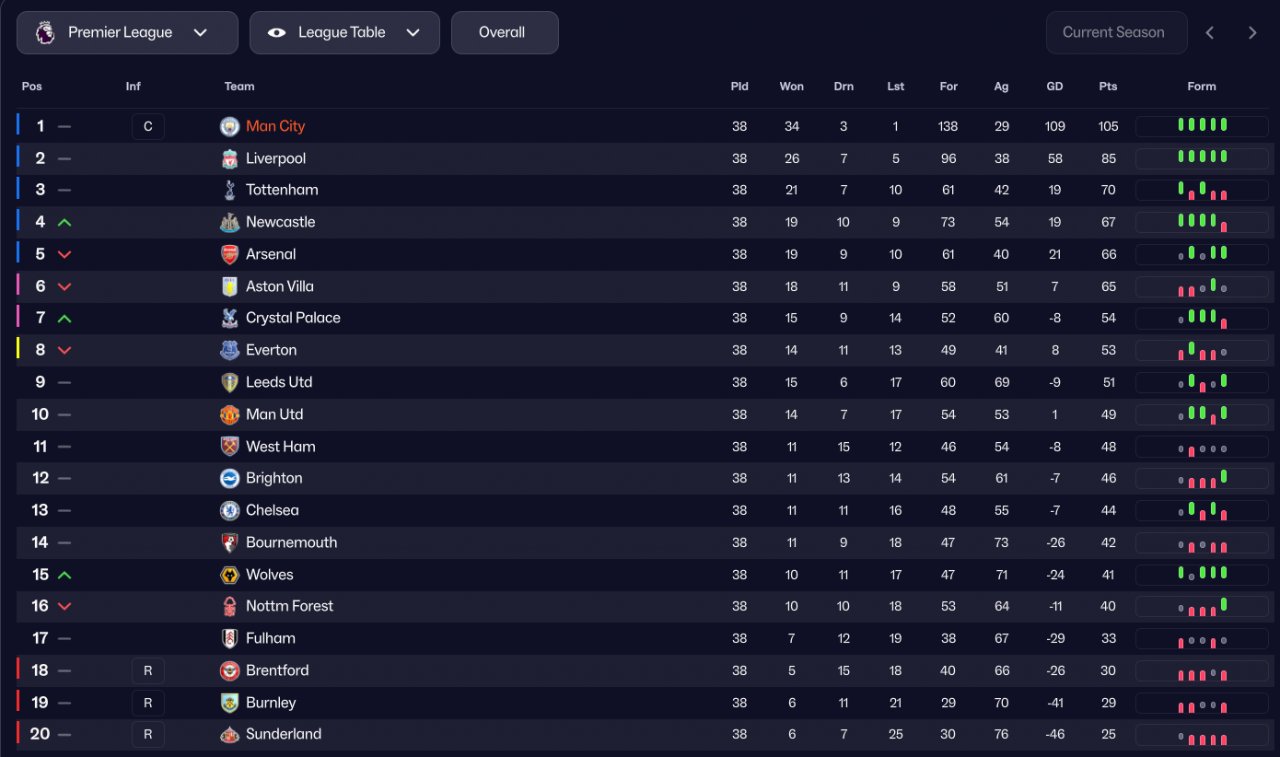Open the Man City team link
Viewport: 1280px width, 757px height.
tap(275, 126)
